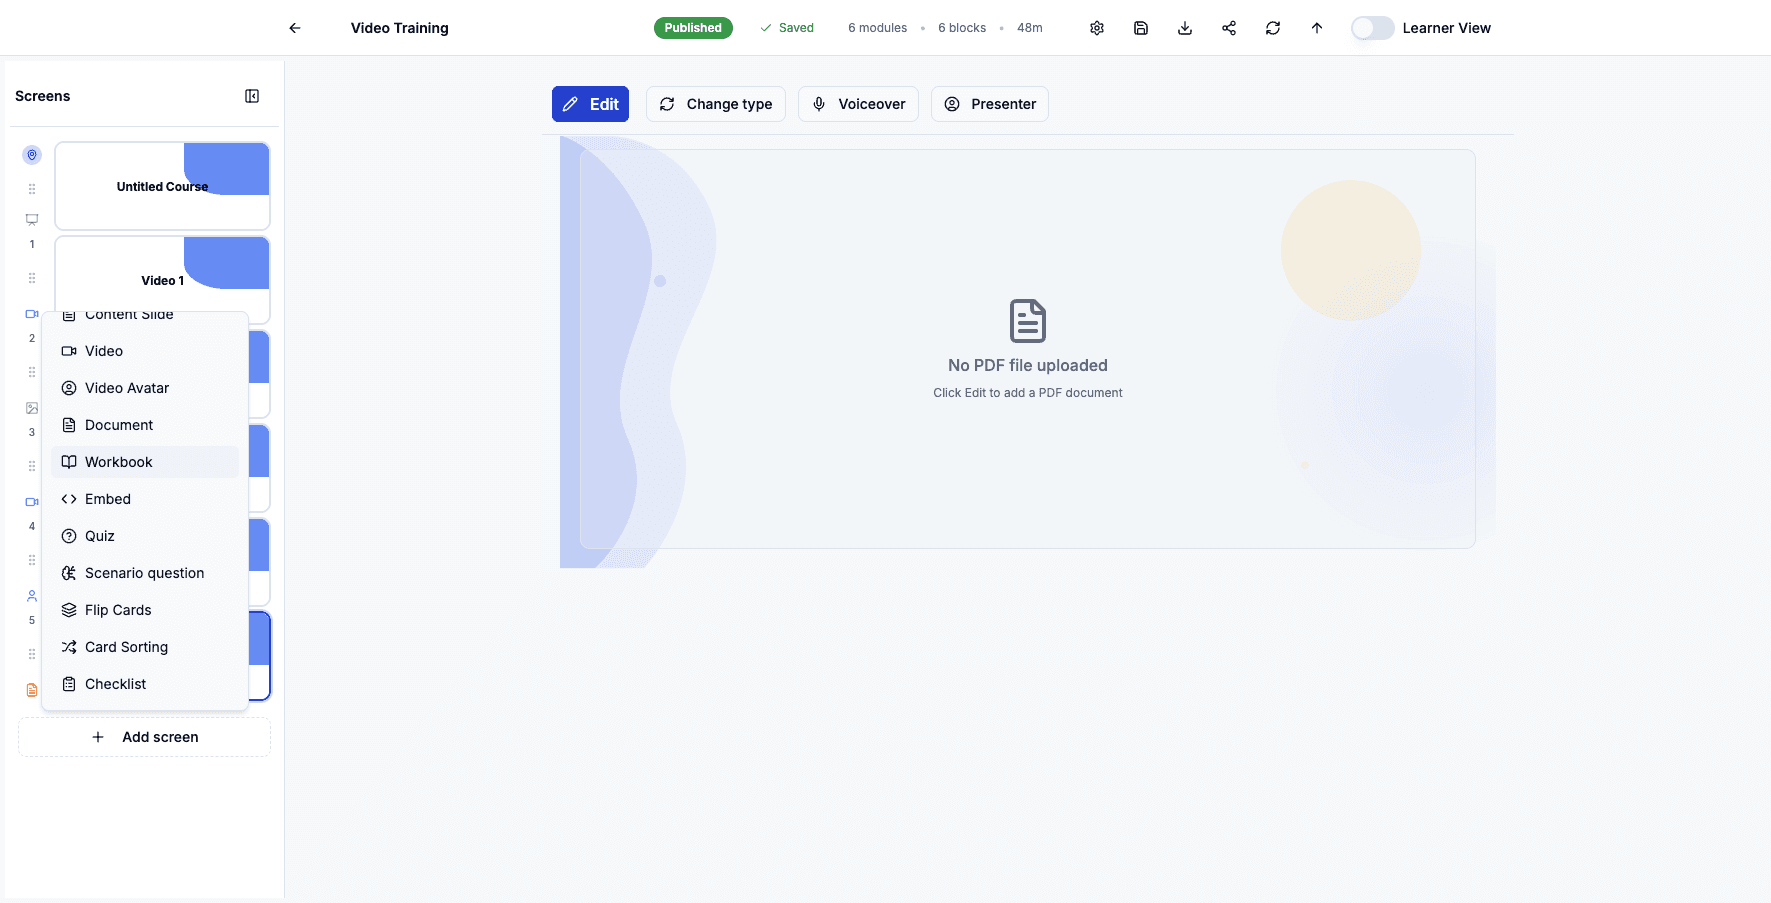The height and width of the screenshot is (903, 1771).
Task: Add a Quiz screen
Action: pos(145,536)
